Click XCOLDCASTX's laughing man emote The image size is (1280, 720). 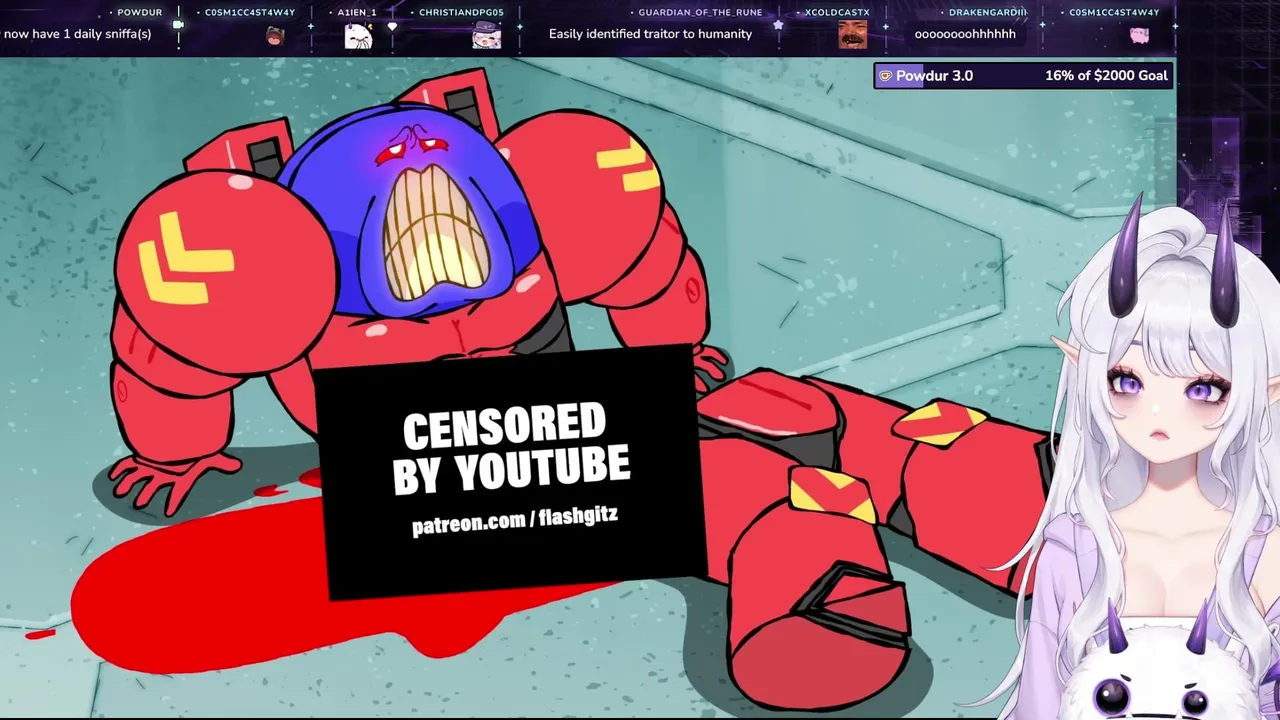point(852,35)
